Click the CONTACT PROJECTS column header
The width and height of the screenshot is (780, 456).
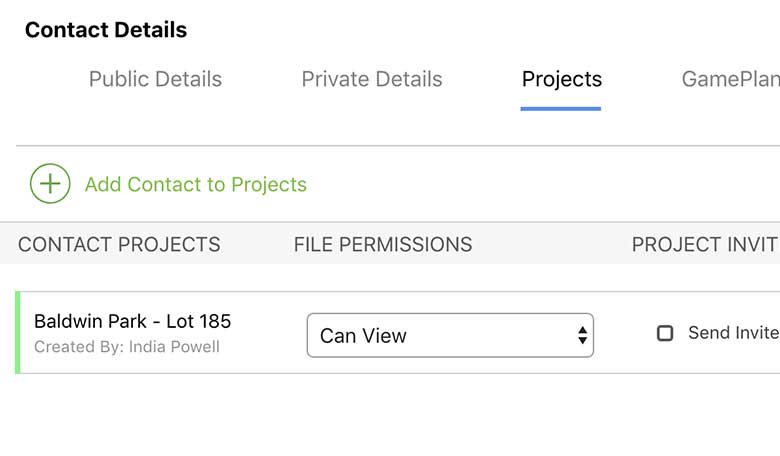point(119,244)
